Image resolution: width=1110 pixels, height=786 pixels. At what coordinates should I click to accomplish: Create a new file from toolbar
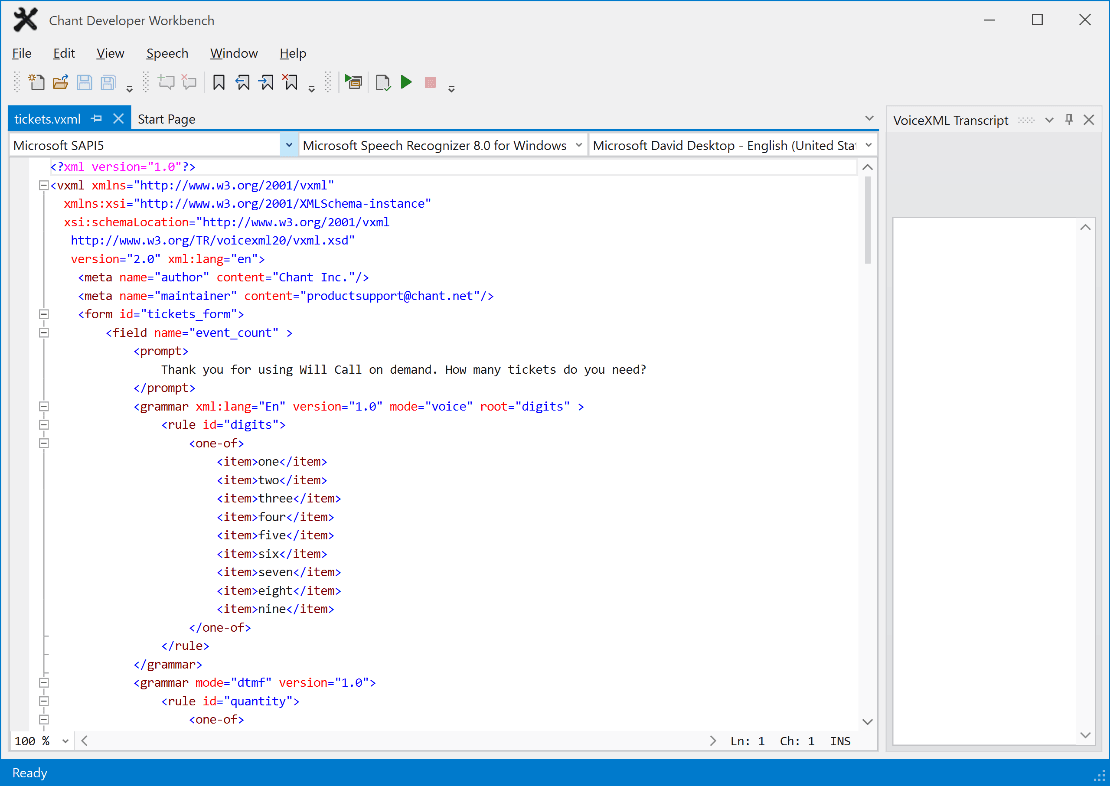pyautogui.click(x=36, y=82)
